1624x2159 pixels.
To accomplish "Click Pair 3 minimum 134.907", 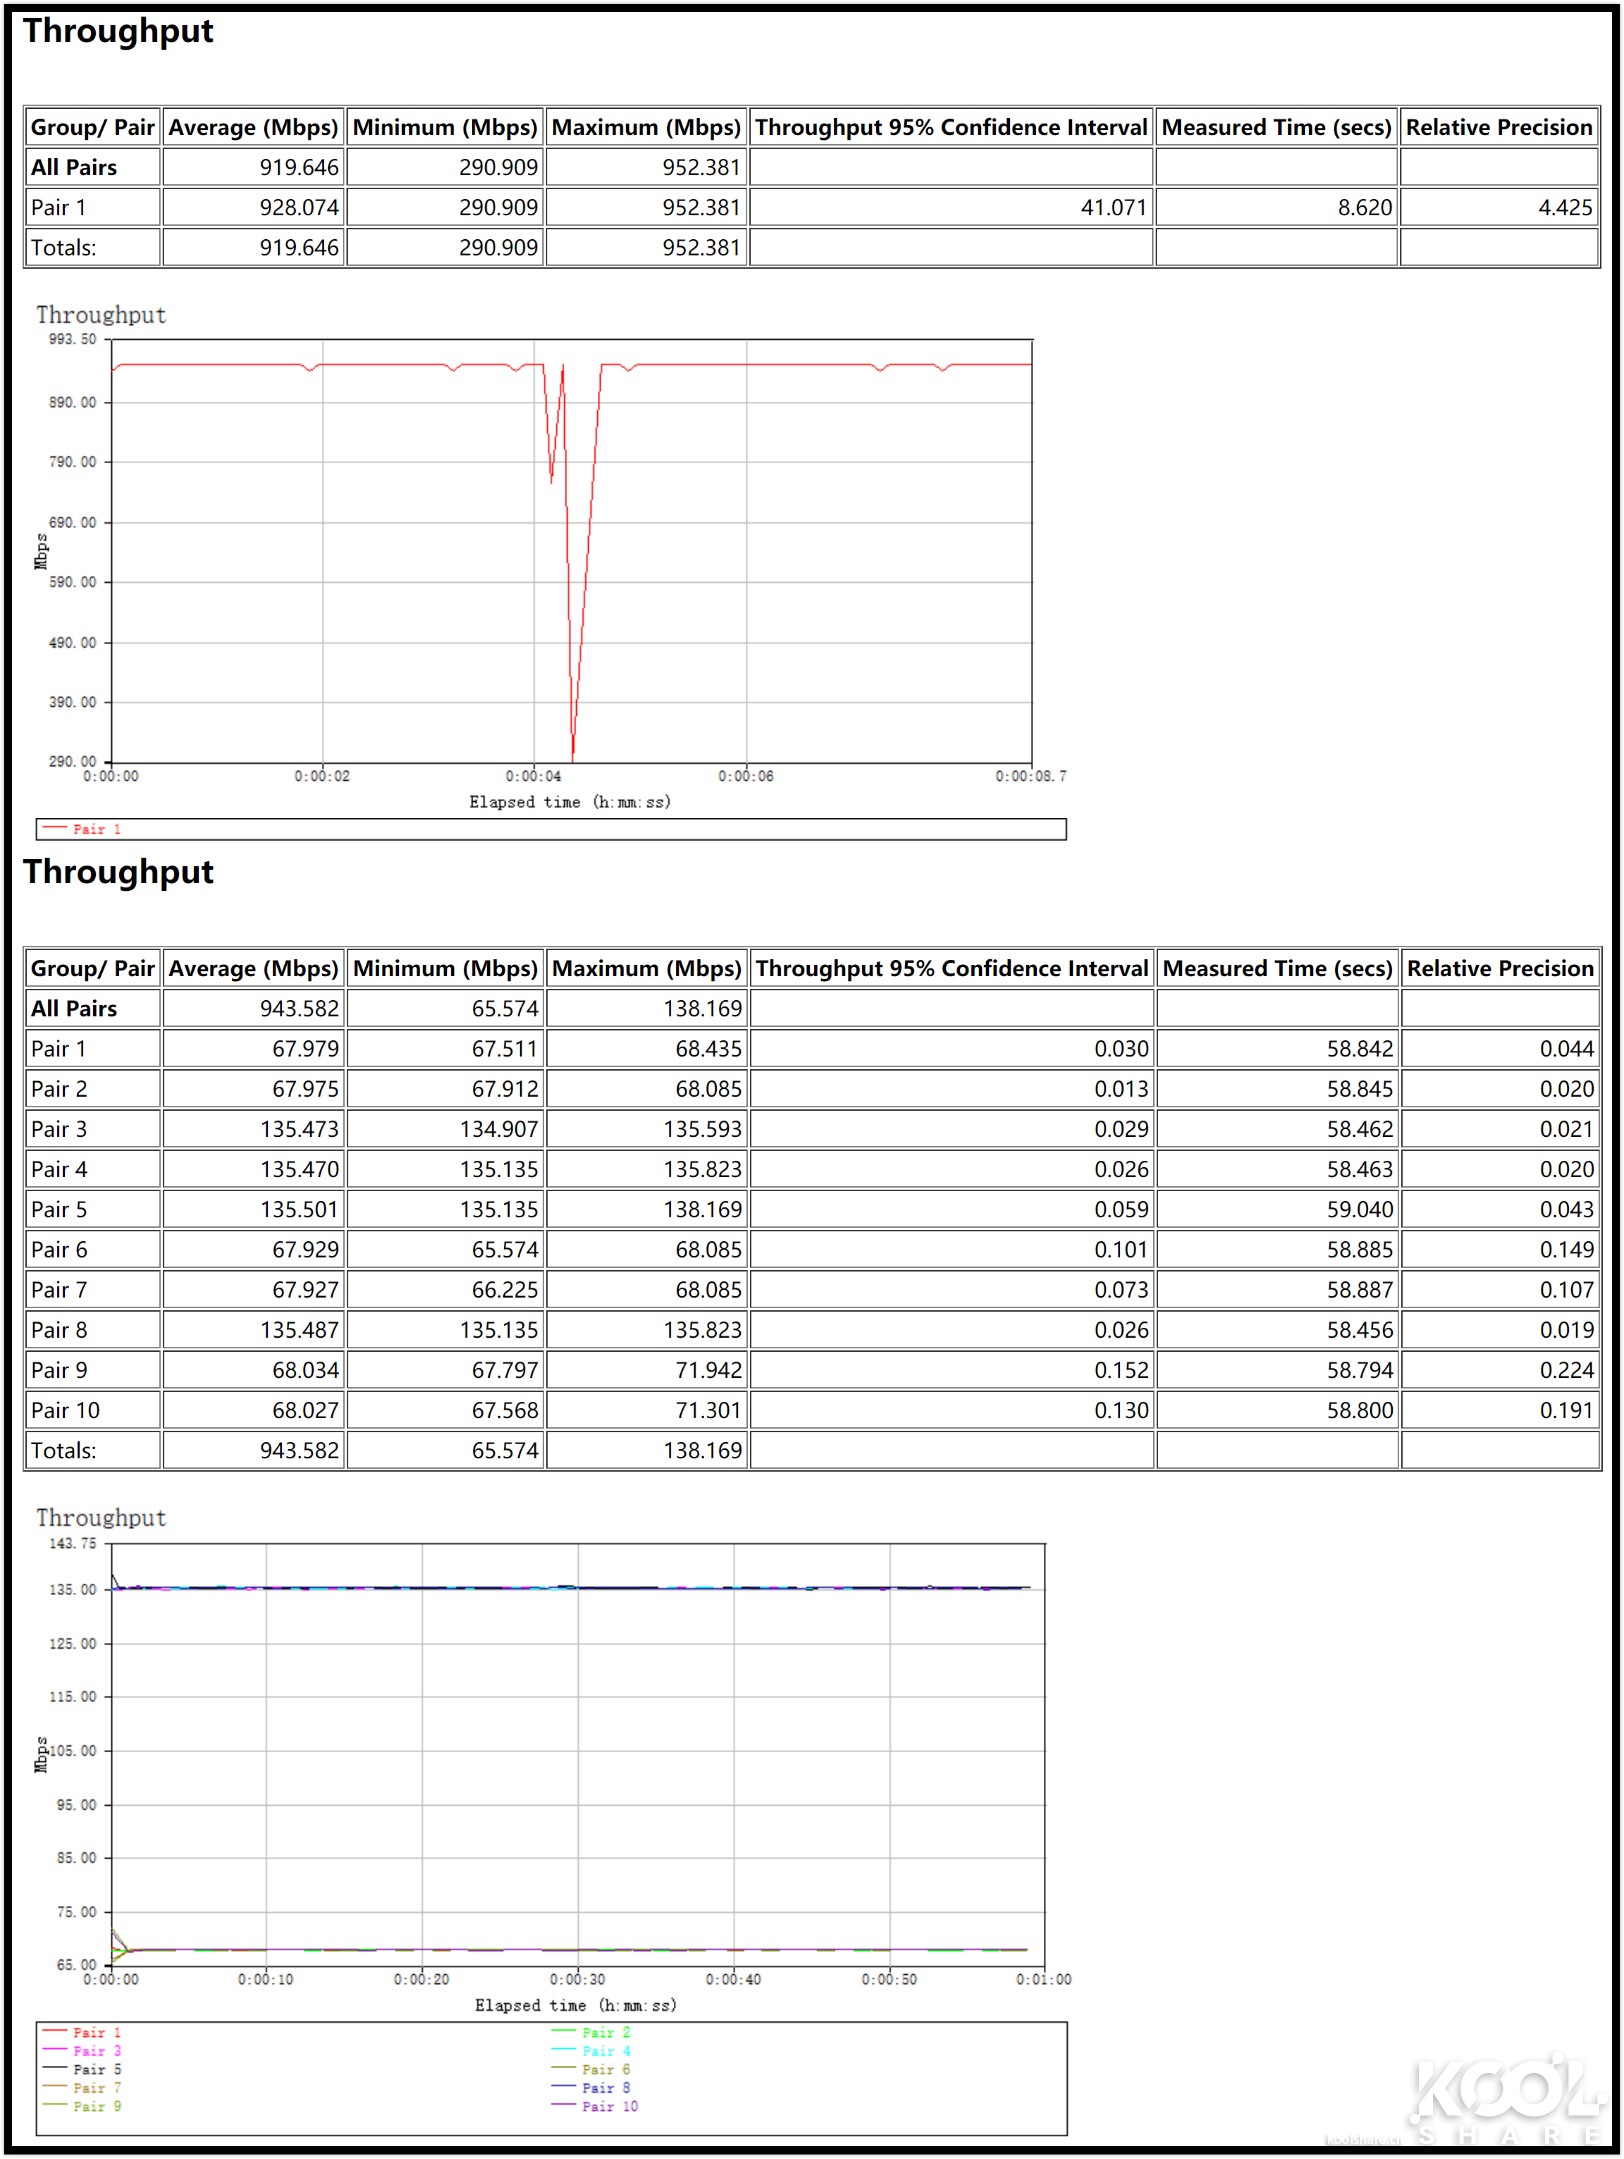I will point(498,1129).
